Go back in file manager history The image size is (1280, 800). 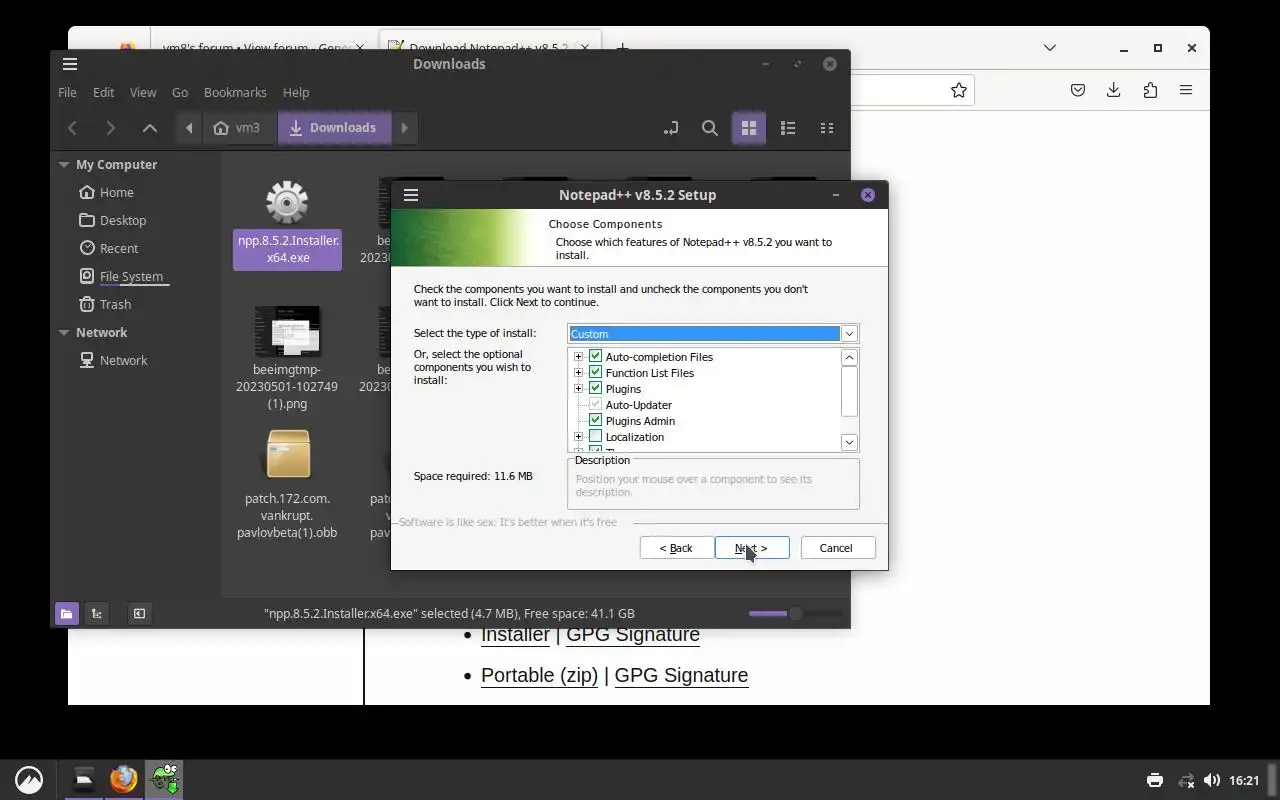pos(73,128)
